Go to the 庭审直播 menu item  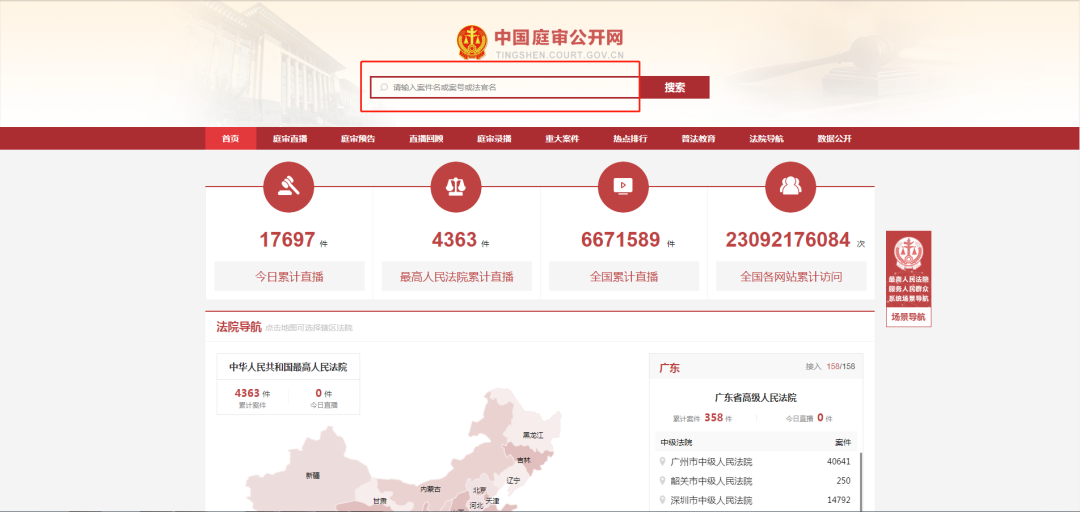click(x=290, y=139)
